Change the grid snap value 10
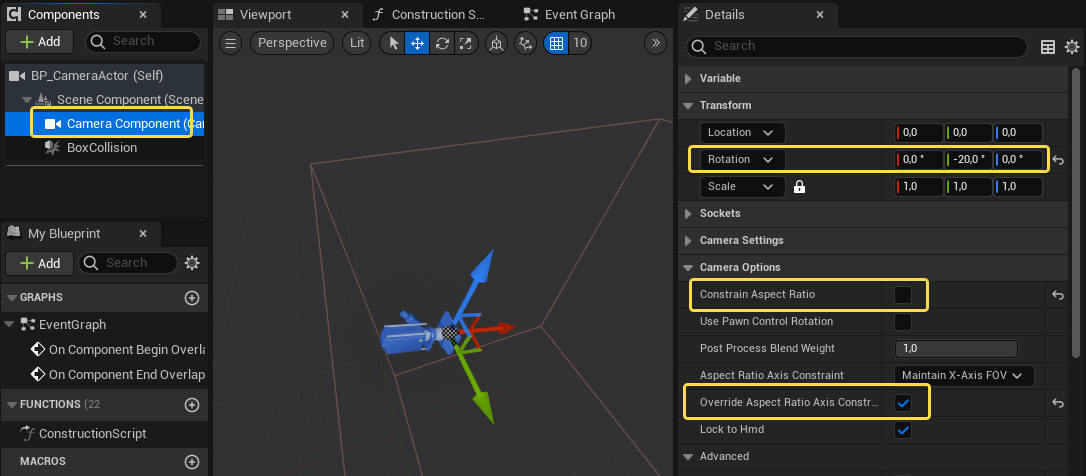This screenshot has height=476, width=1086. coord(580,43)
